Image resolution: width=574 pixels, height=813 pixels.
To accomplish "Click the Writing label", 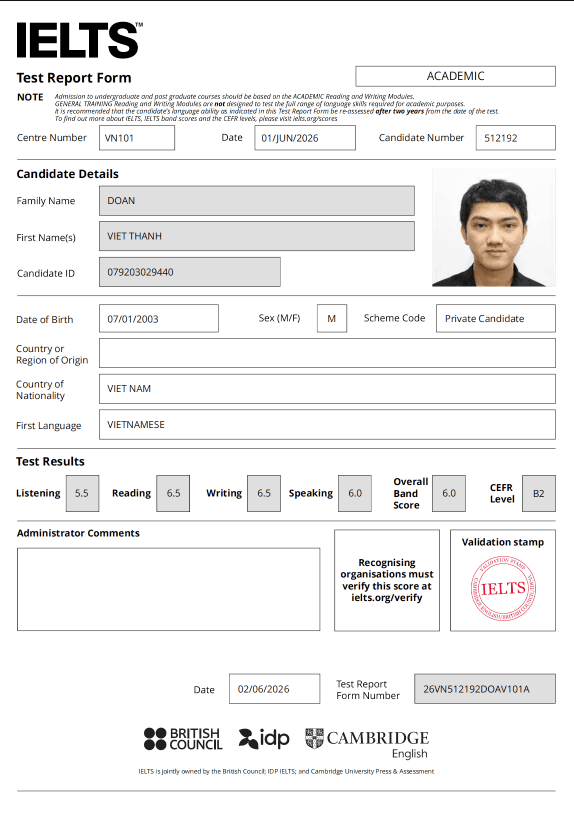I will pyautogui.click(x=224, y=493).
